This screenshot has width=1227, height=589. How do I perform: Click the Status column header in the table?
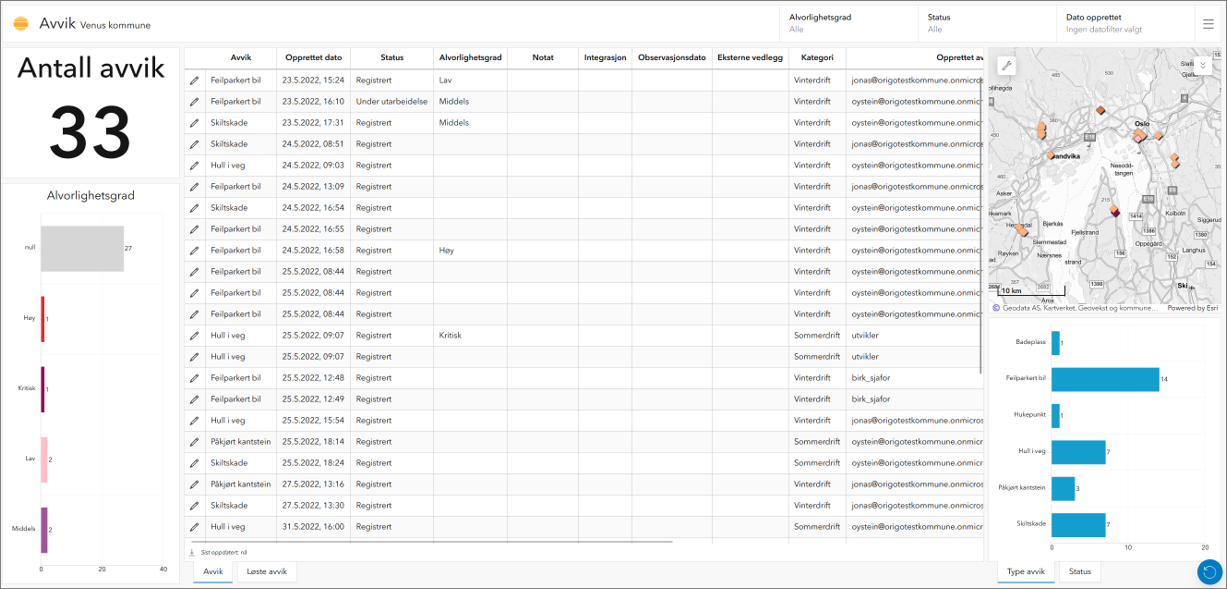click(392, 58)
